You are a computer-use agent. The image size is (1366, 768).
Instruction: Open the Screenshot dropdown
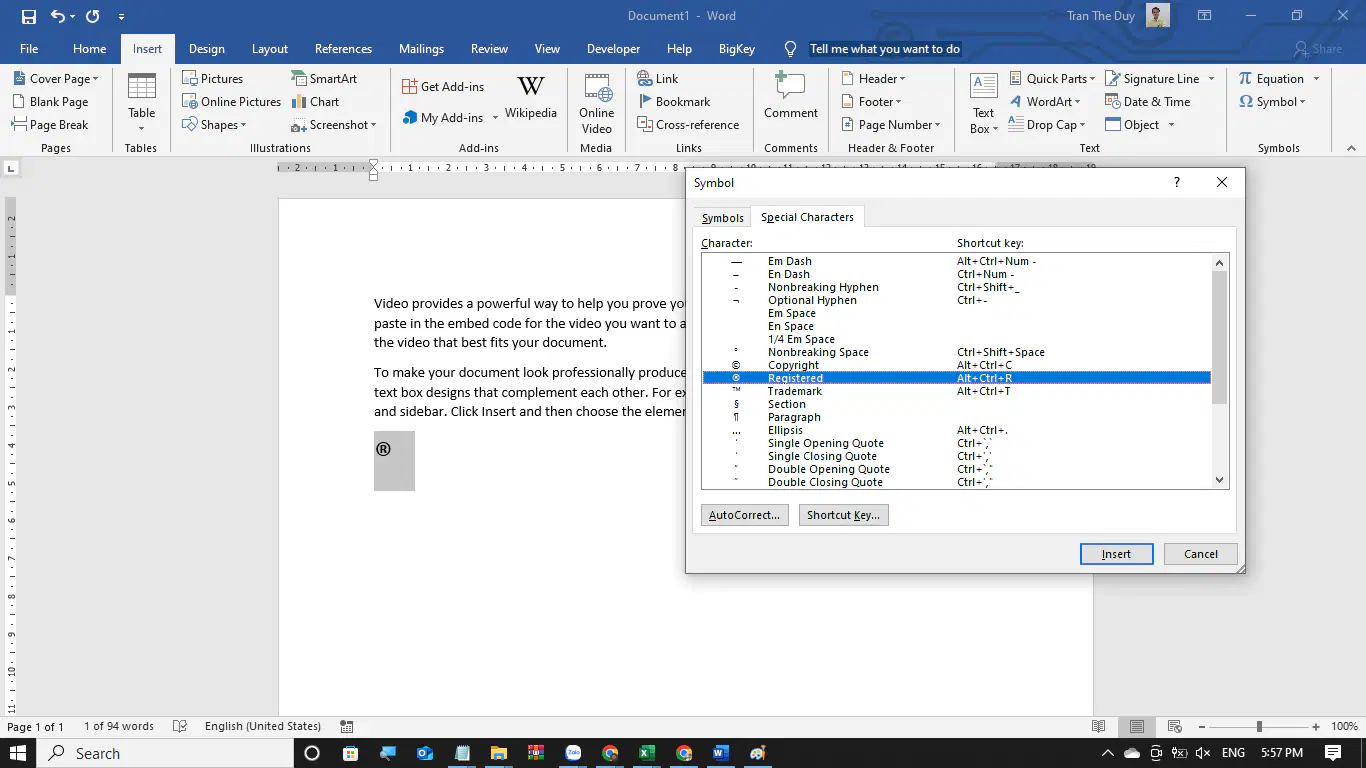click(x=334, y=125)
